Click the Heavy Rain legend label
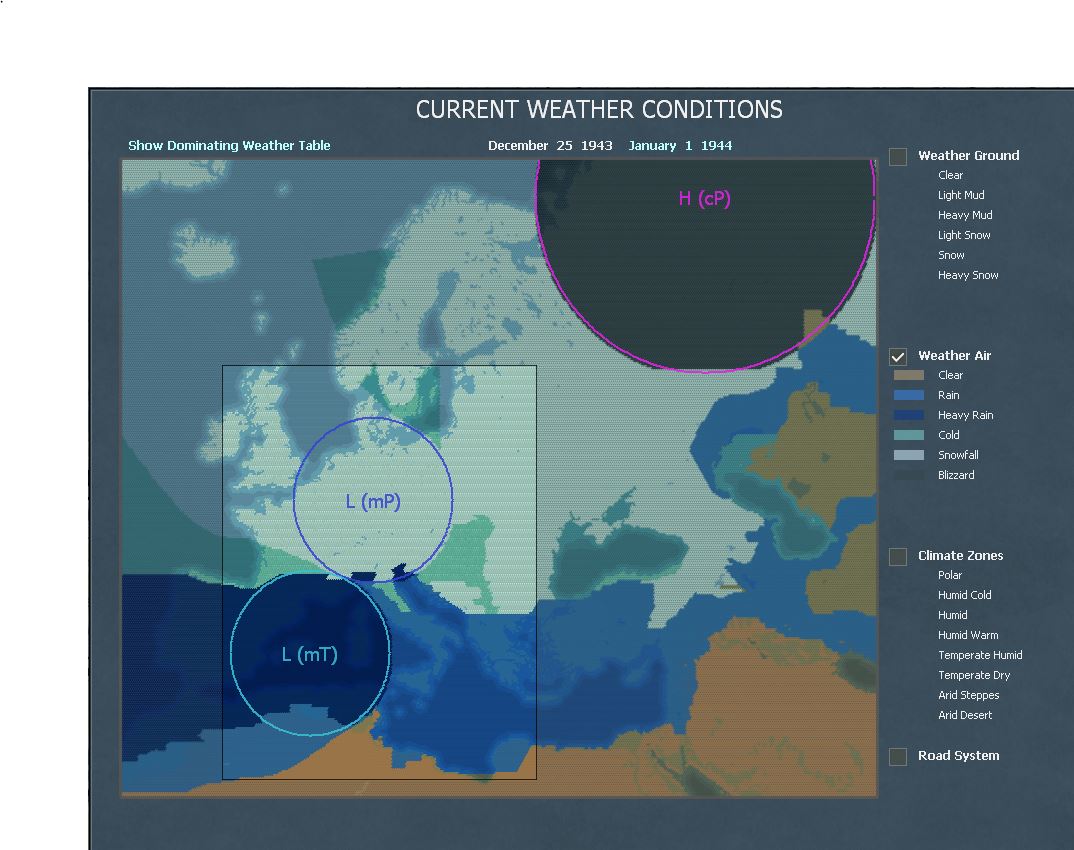The width and height of the screenshot is (1074, 850). [965, 415]
